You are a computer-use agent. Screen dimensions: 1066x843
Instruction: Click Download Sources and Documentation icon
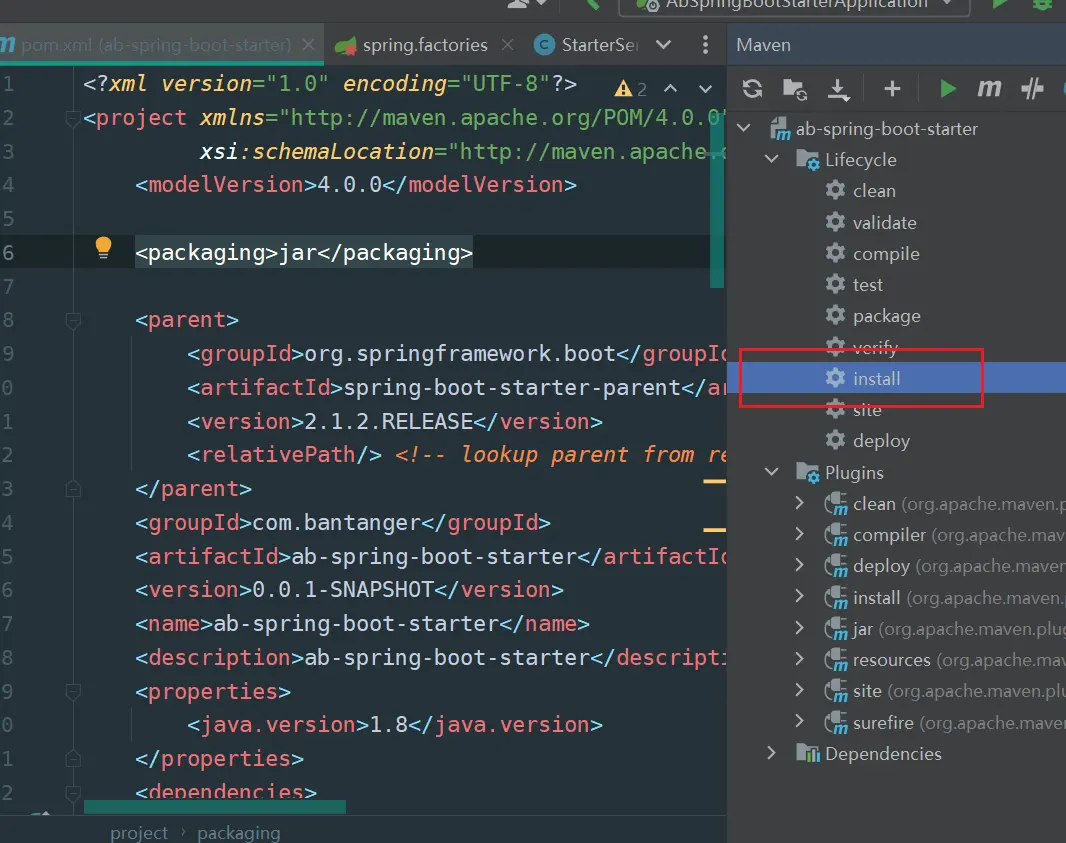coord(838,90)
